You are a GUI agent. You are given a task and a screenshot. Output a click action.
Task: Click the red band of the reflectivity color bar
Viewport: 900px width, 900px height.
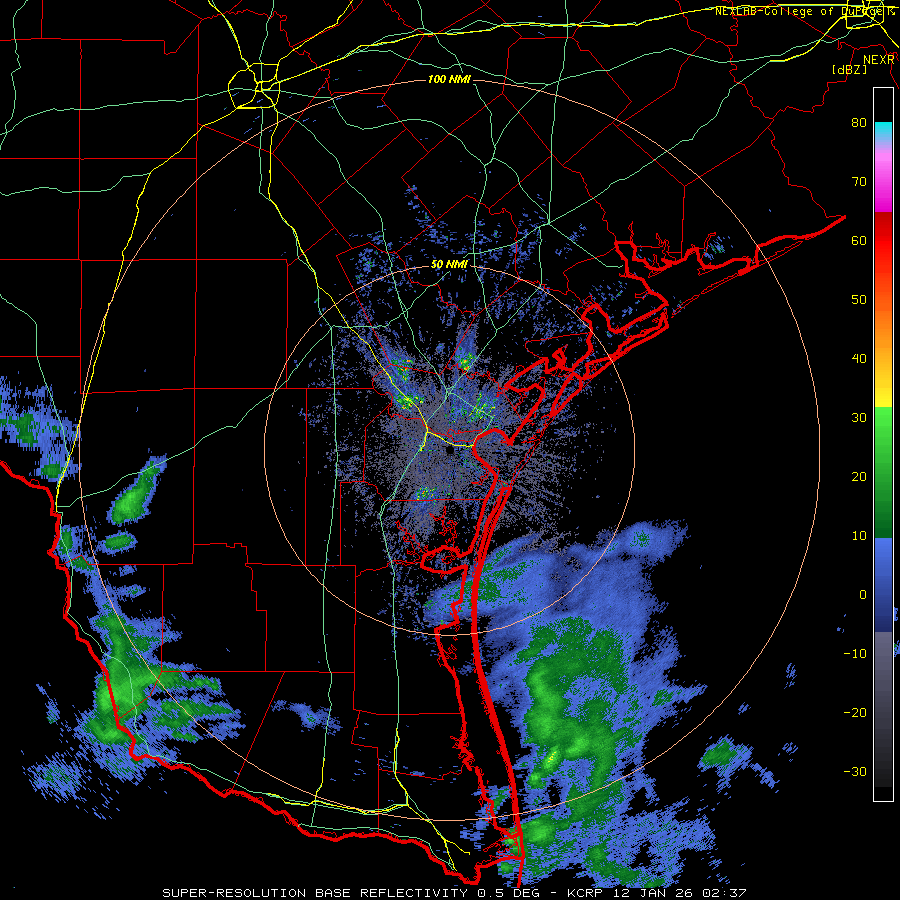(883, 242)
